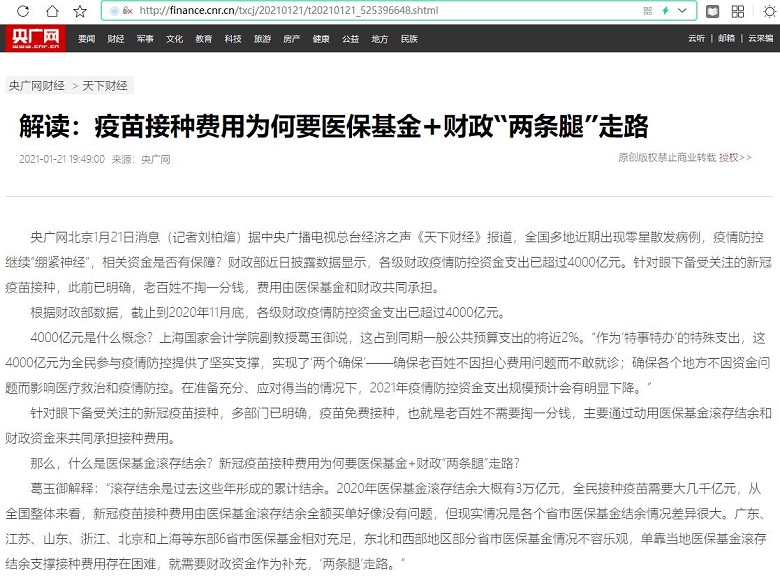This screenshot has height=578, width=780.
Task: Open the 财经 navigation tab
Action: 116,39
